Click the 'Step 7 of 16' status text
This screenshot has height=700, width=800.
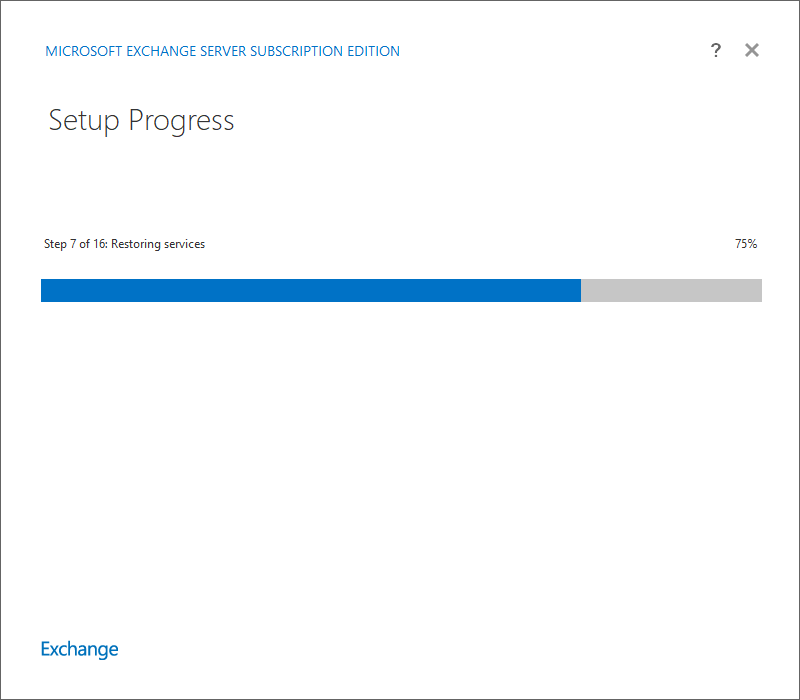[76, 244]
